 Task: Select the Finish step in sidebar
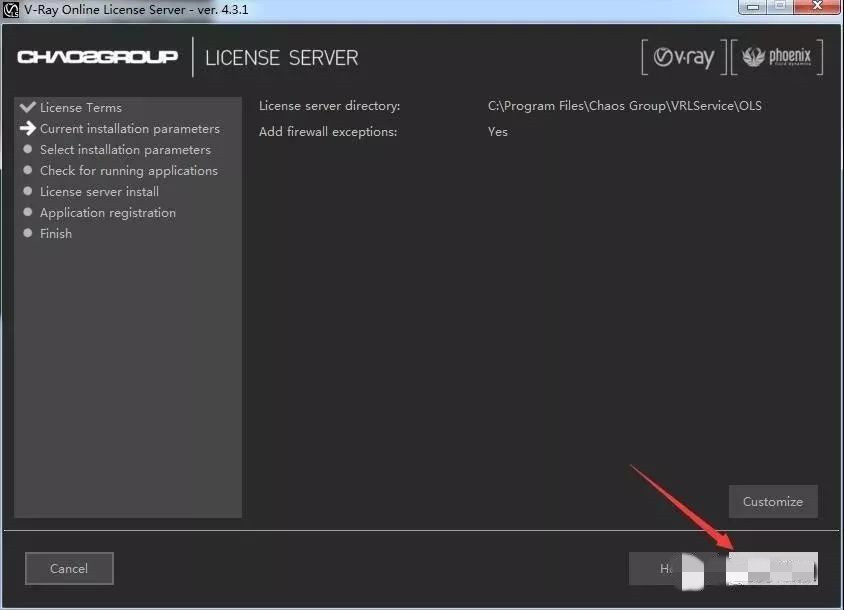(x=56, y=233)
